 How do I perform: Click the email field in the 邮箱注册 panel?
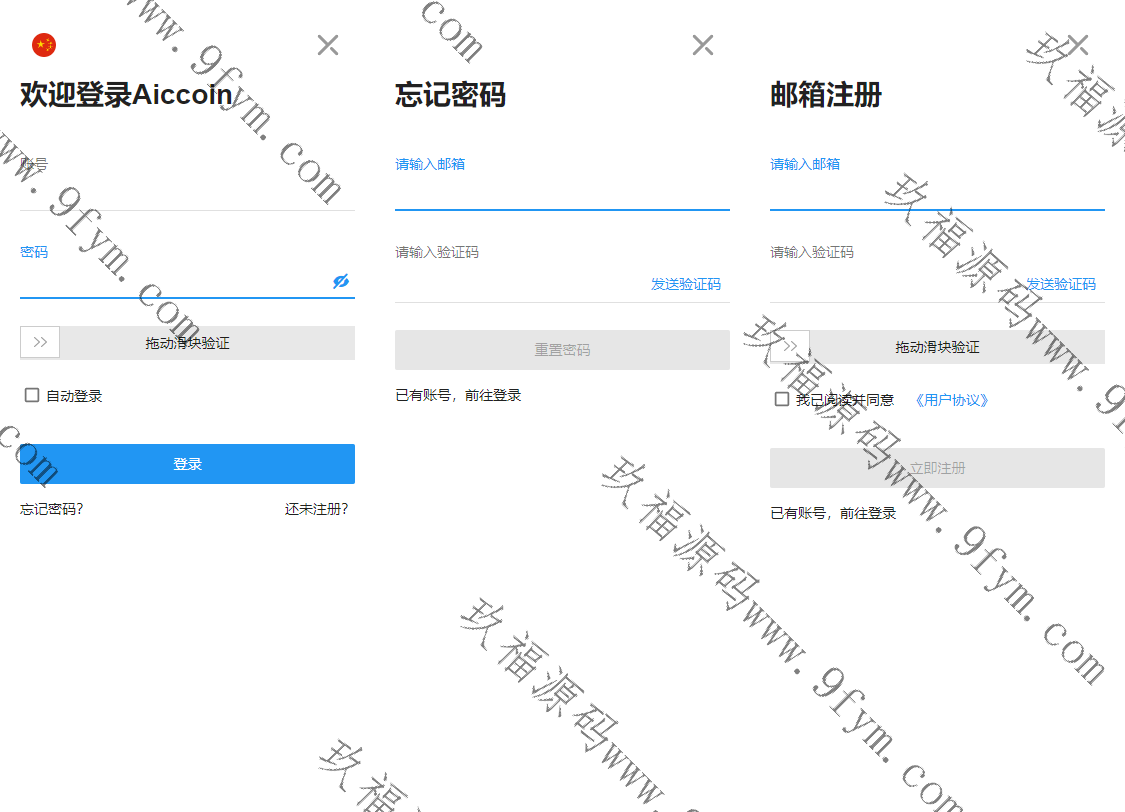point(937,193)
